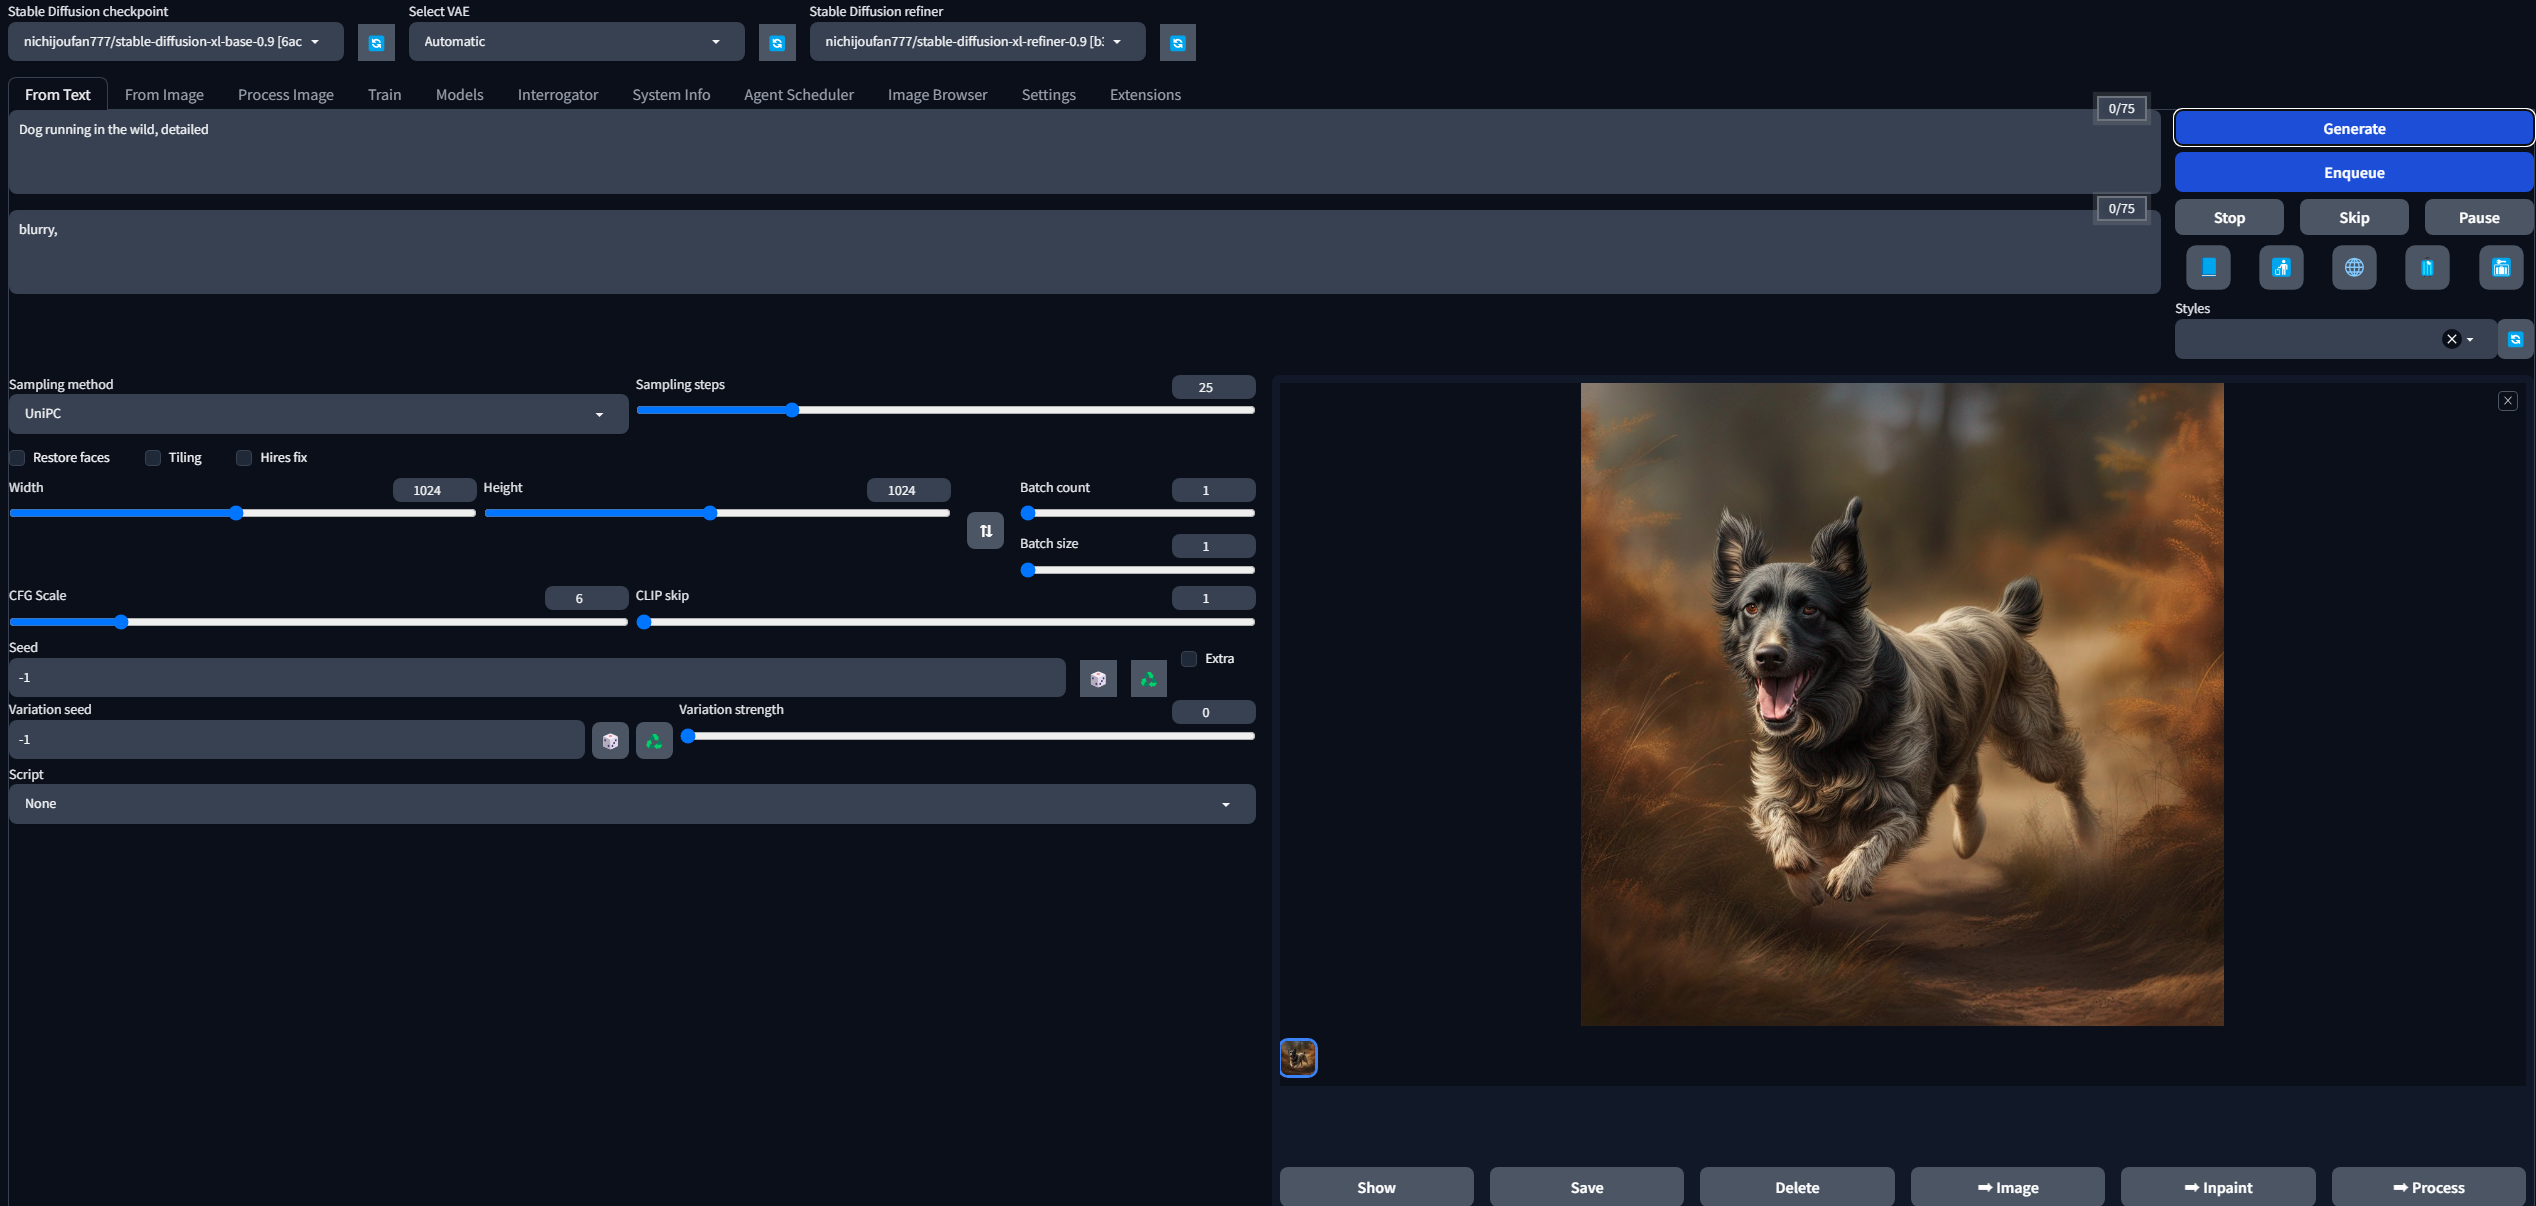Click the baggage claim icon button

(2500, 267)
